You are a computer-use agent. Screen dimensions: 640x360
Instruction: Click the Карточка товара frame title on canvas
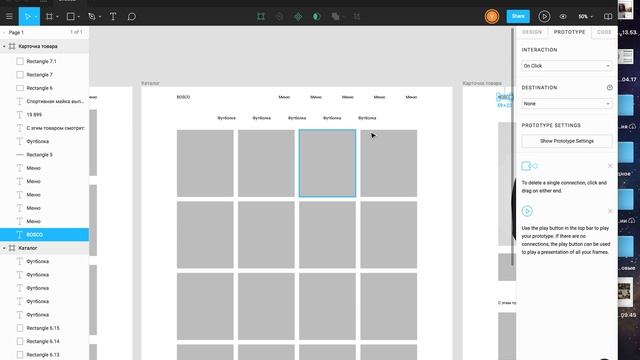click(482, 83)
